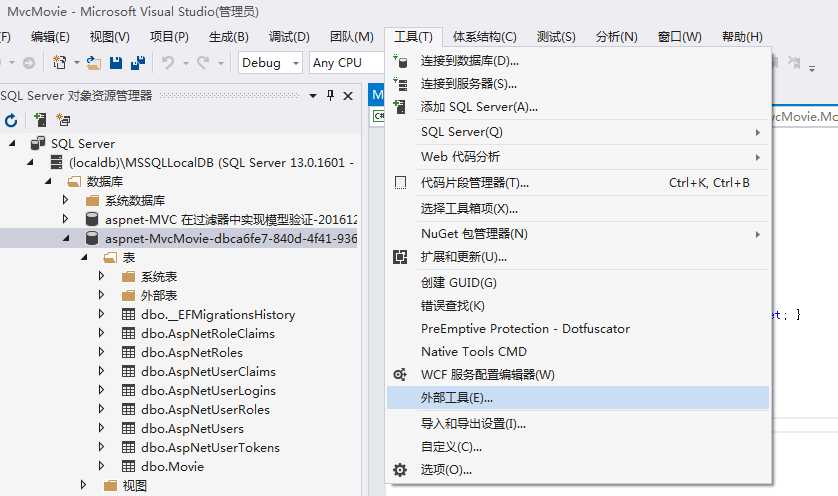The image size is (838, 496).
Task: Collapse the 表 tables folder
Action: [84, 257]
